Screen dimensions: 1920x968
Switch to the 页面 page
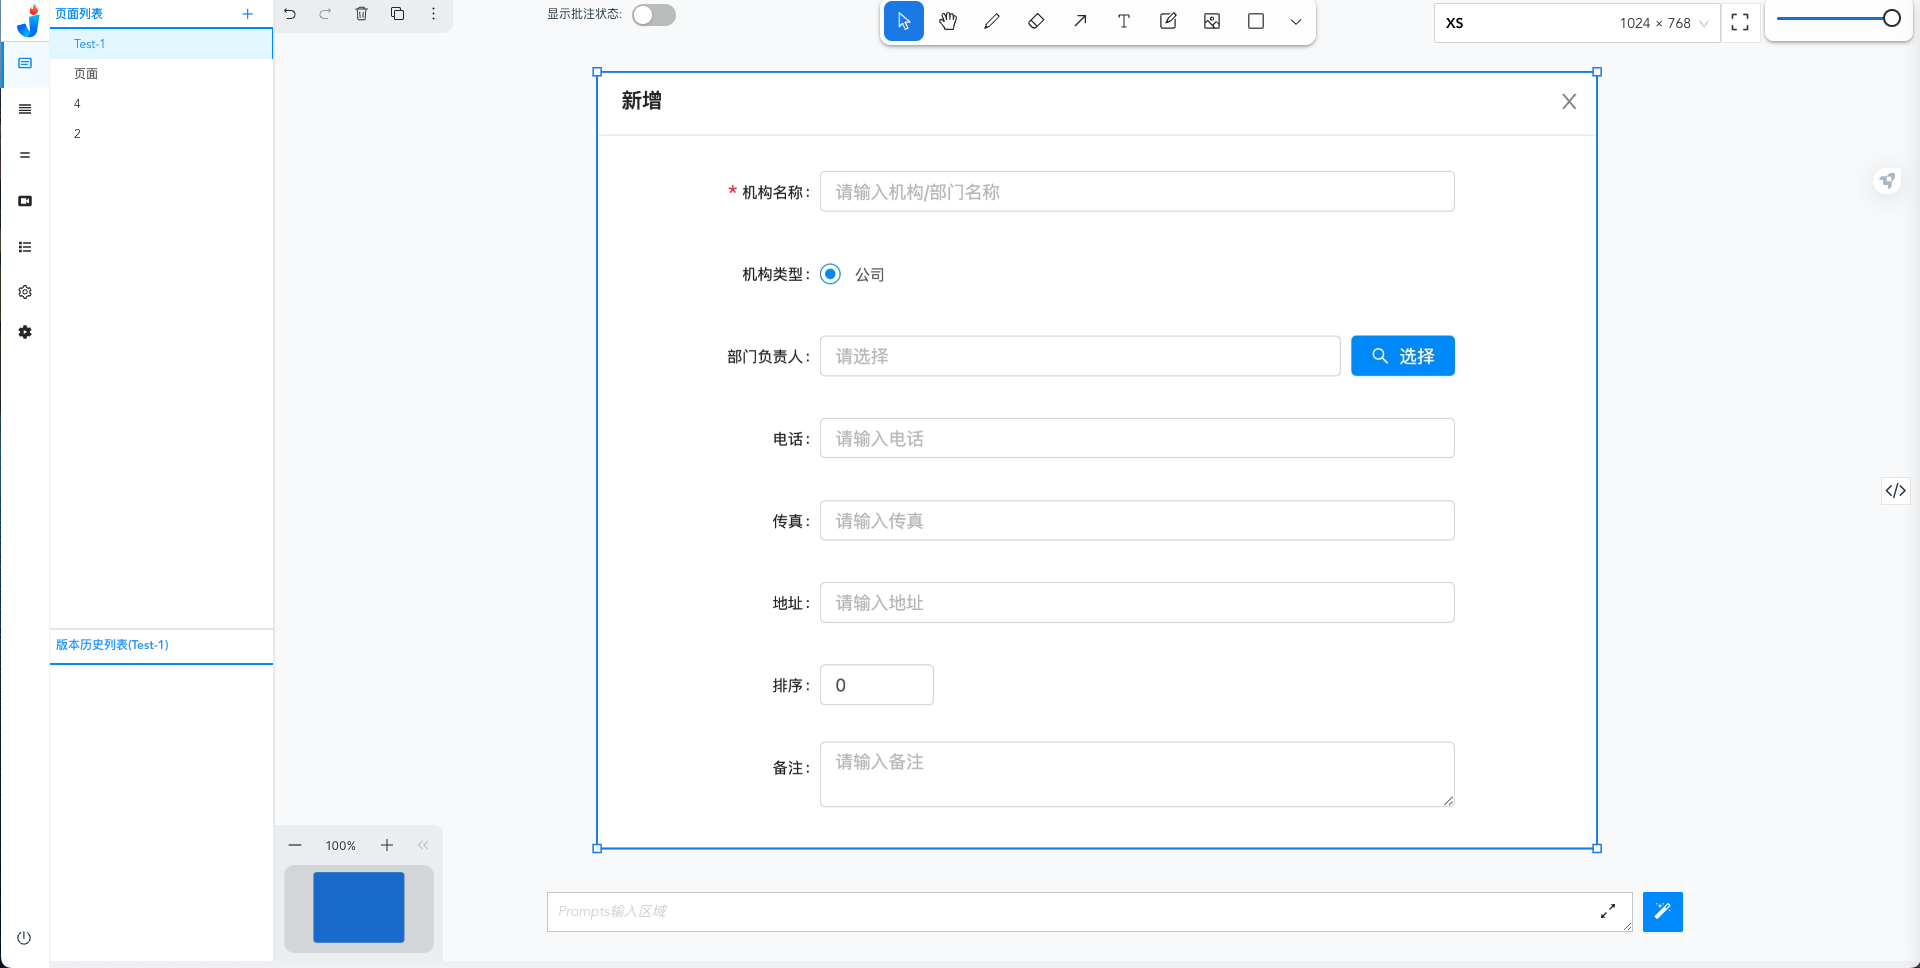[86, 73]
